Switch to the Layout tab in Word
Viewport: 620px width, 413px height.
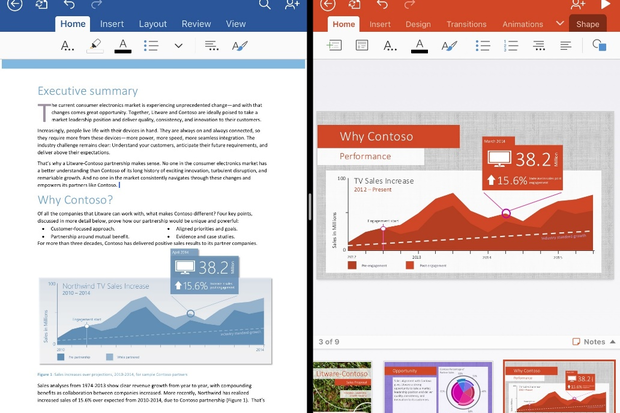[x=153, y=24]
